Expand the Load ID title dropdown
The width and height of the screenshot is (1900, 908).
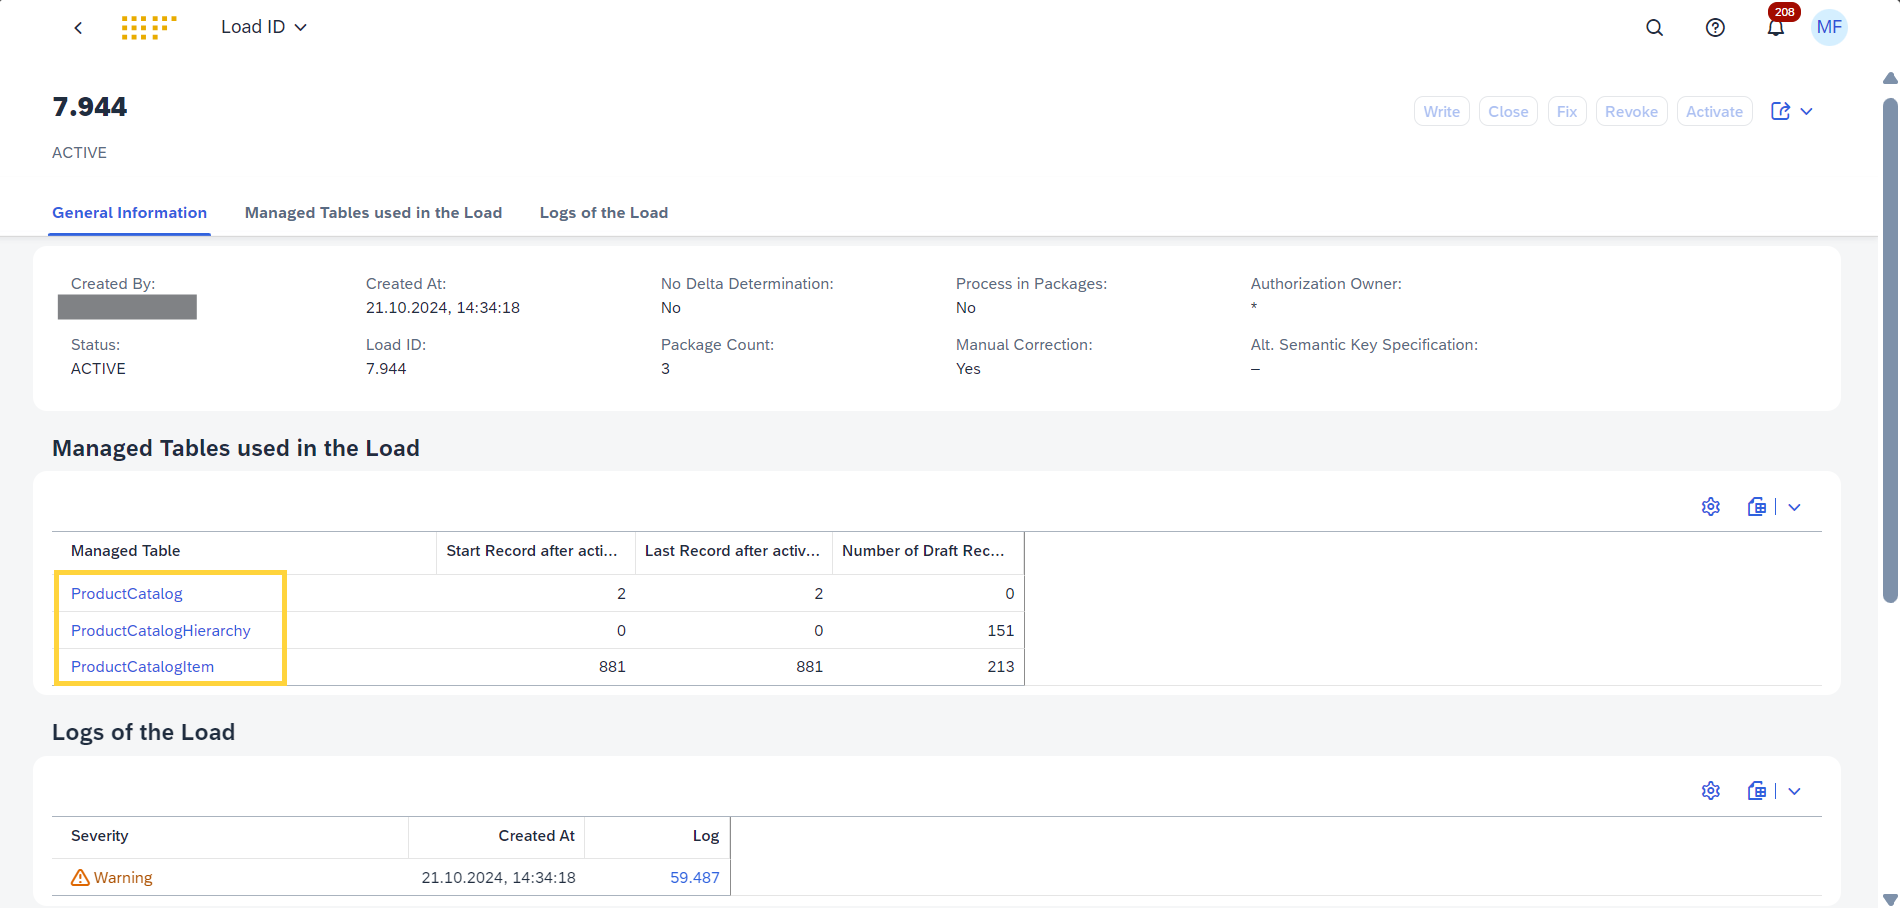(x=264, y=27)
